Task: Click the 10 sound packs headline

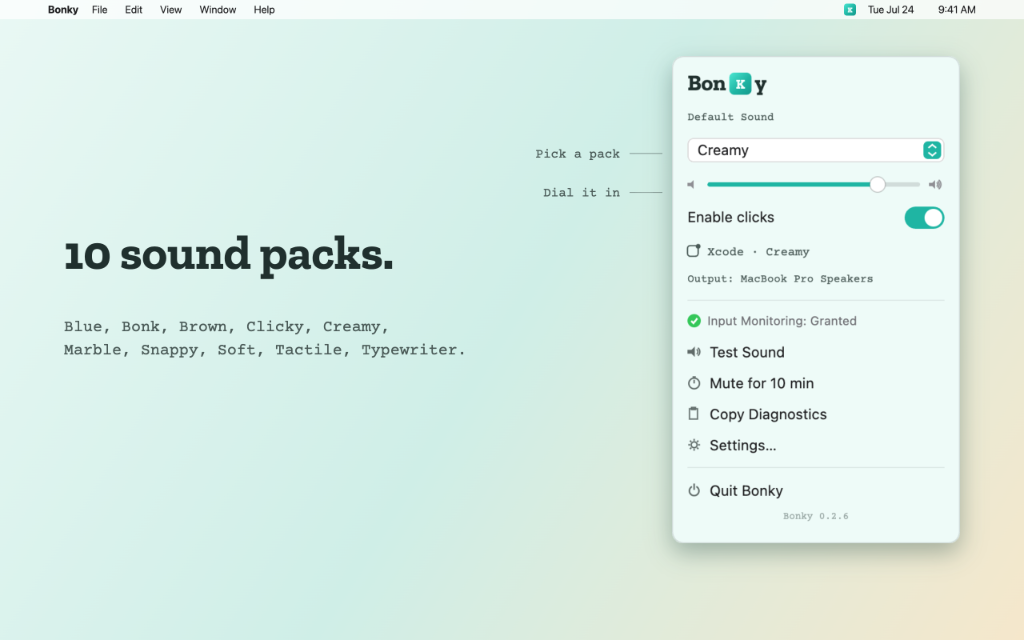Action: tap(229, 255)
